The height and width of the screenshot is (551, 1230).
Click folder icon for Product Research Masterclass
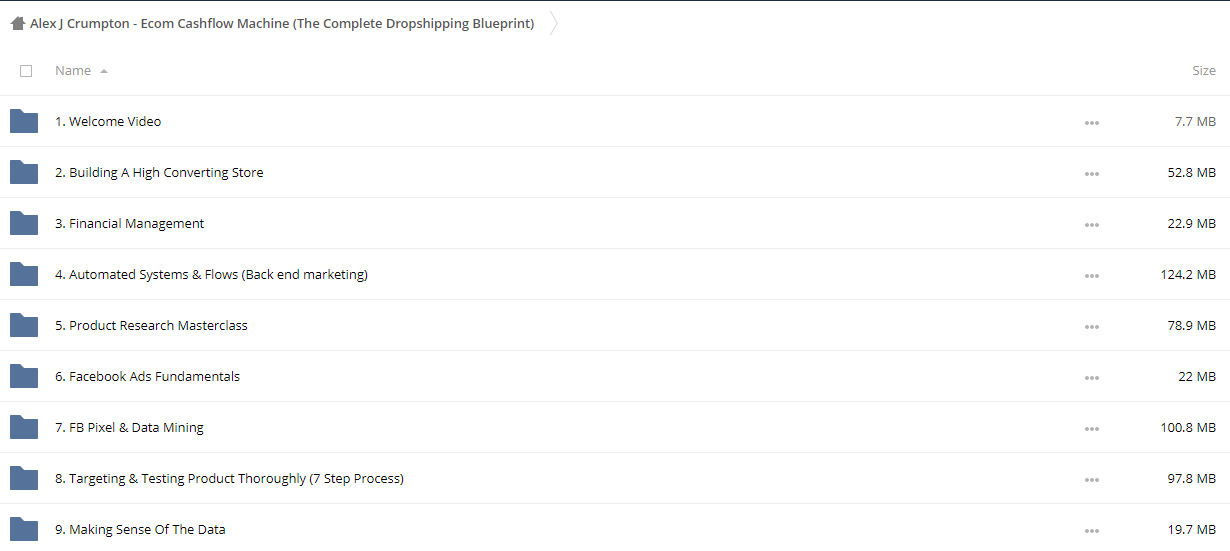pos(24,325)
